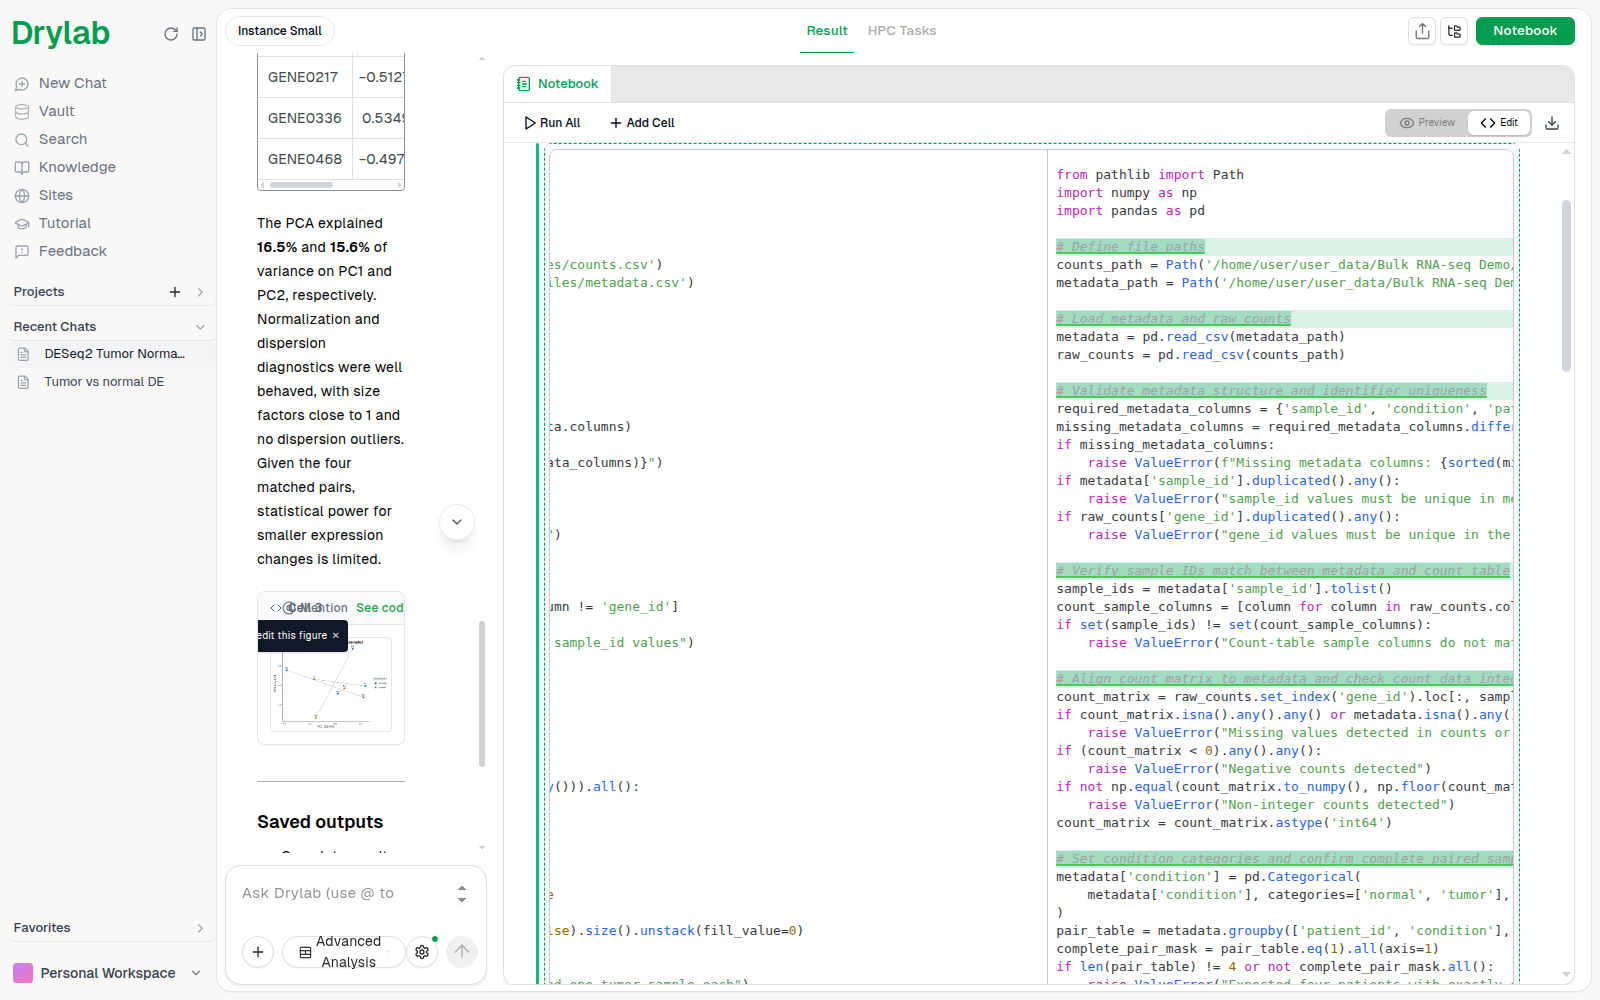The width and height of the screenshot is (1600, 1000).
Task: Go to Search in sidebar
Action: pyautogui.click(x=62, y=139)
